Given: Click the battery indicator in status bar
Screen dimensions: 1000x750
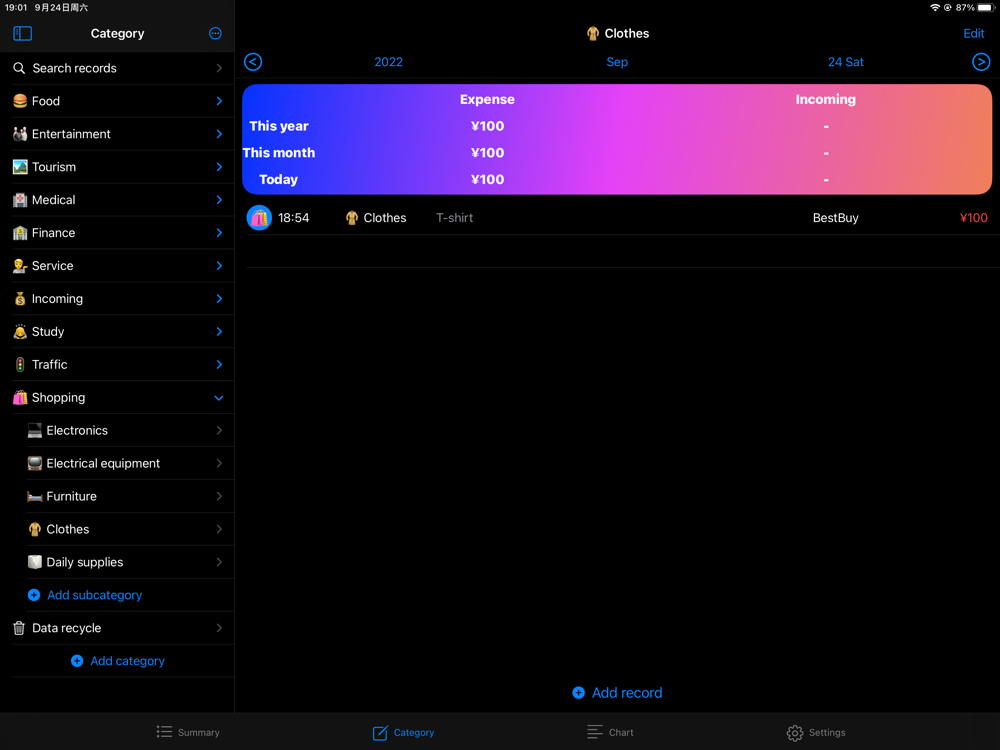Looking at the screenshot, I should [985, 8].
